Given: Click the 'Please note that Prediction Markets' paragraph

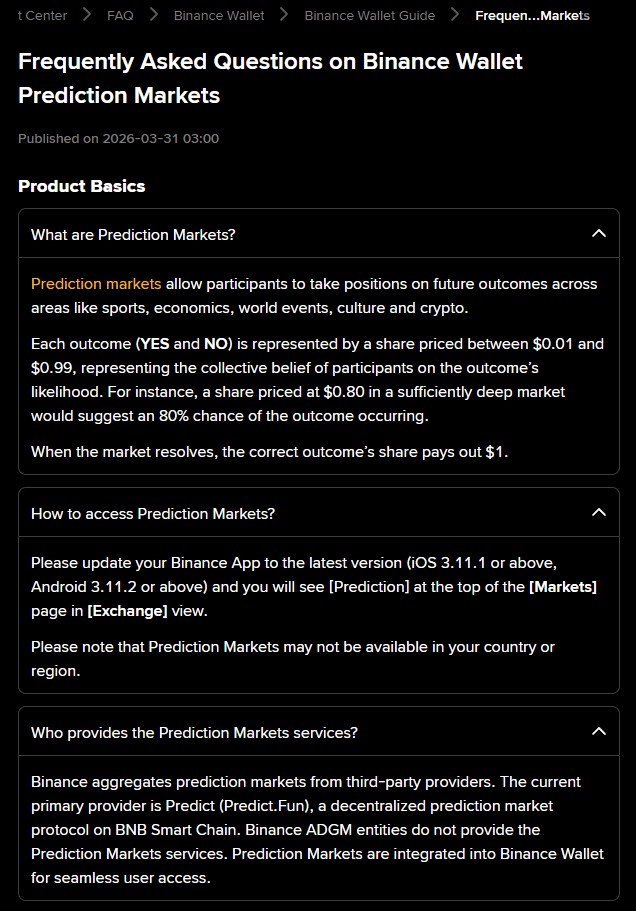Looking at the screenshot, I should coord(292,659).
